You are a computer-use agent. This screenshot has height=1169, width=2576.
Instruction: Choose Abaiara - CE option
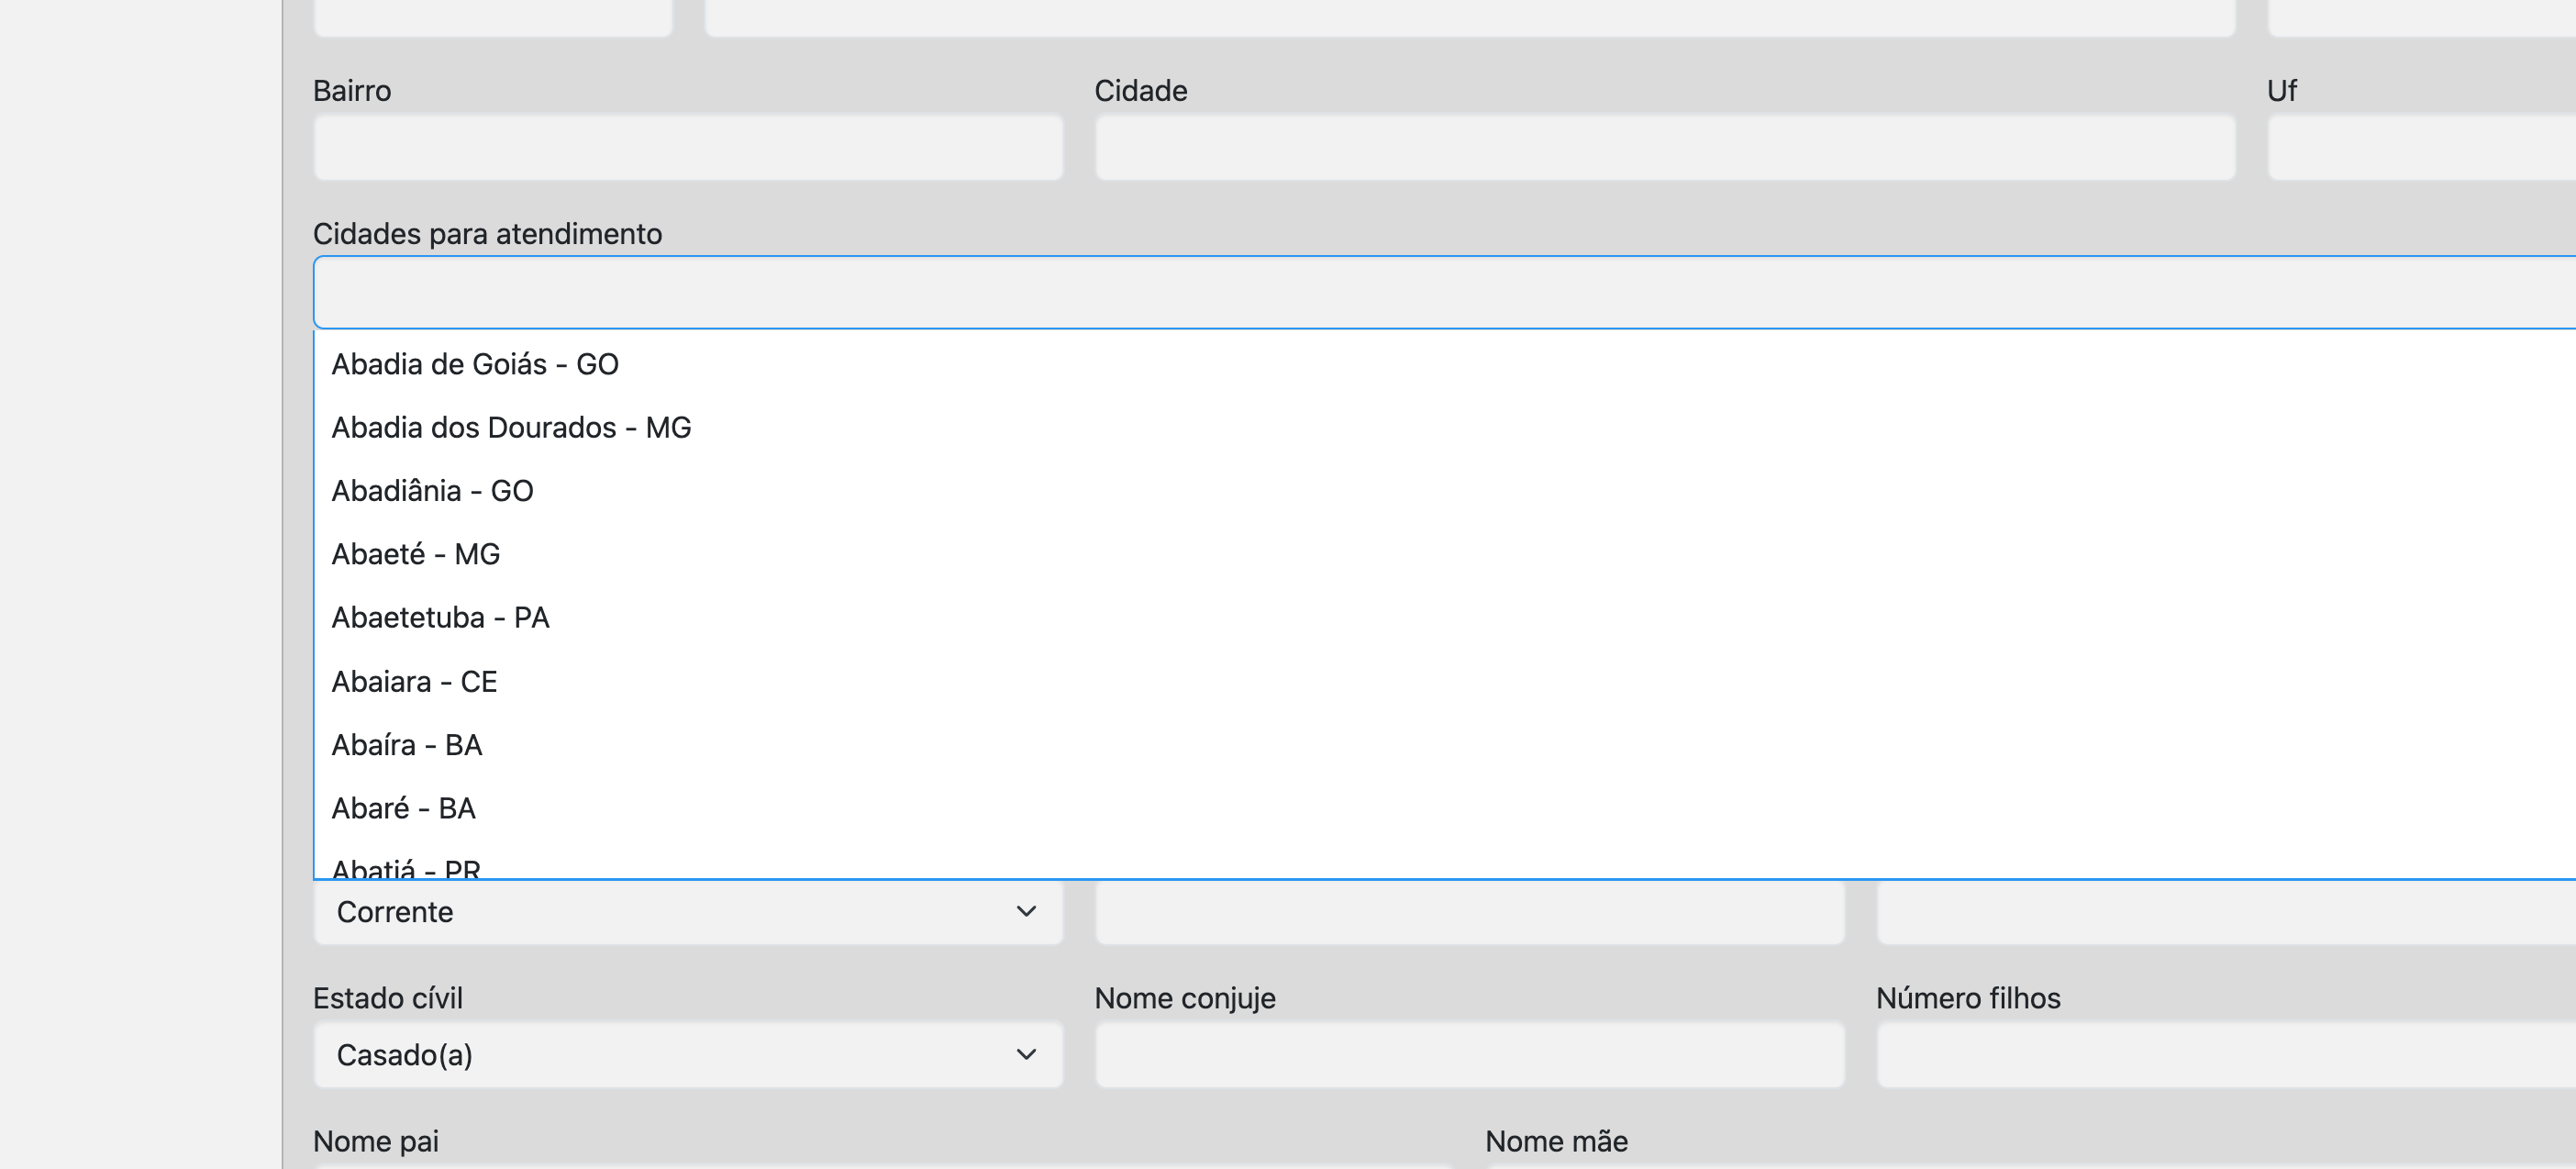[x=1445, y=681]
